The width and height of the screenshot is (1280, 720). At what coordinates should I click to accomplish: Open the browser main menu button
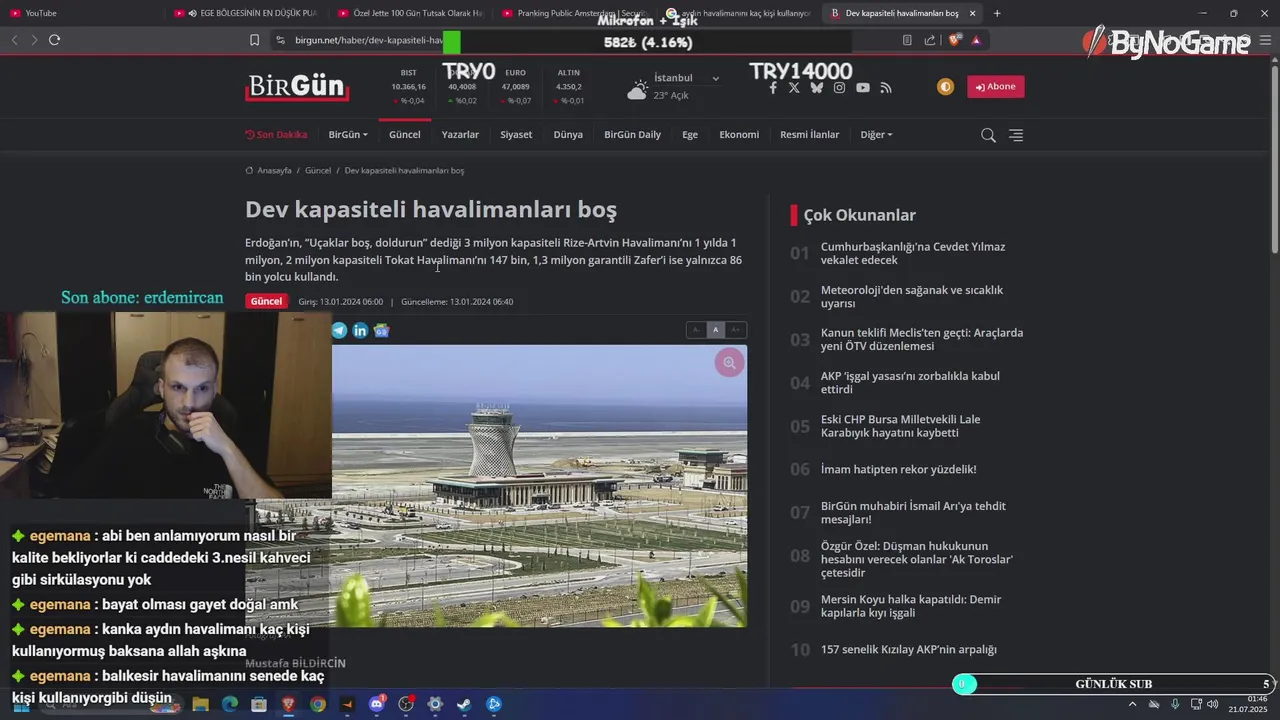click(1263, 40)
